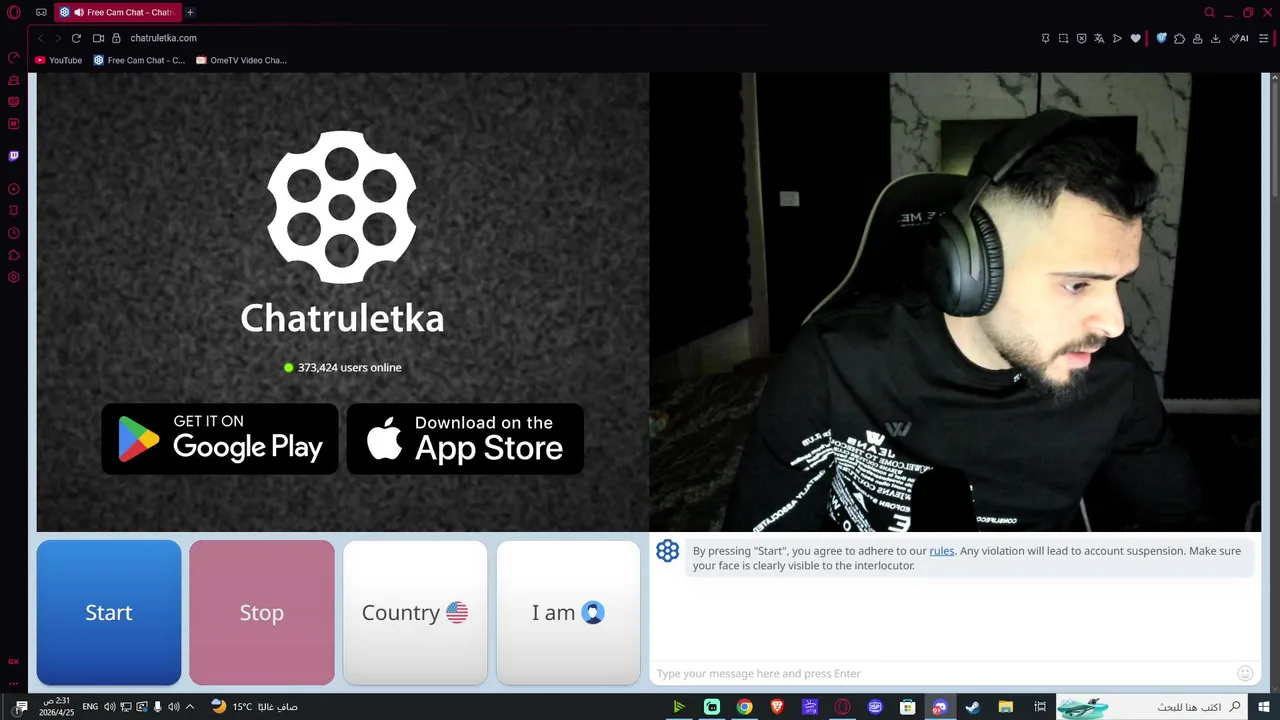The width and height of the screenshot is (1280, 720).
Task: Open the three-dots menu at the sidebar bottom
Action: tap(14, 683)
